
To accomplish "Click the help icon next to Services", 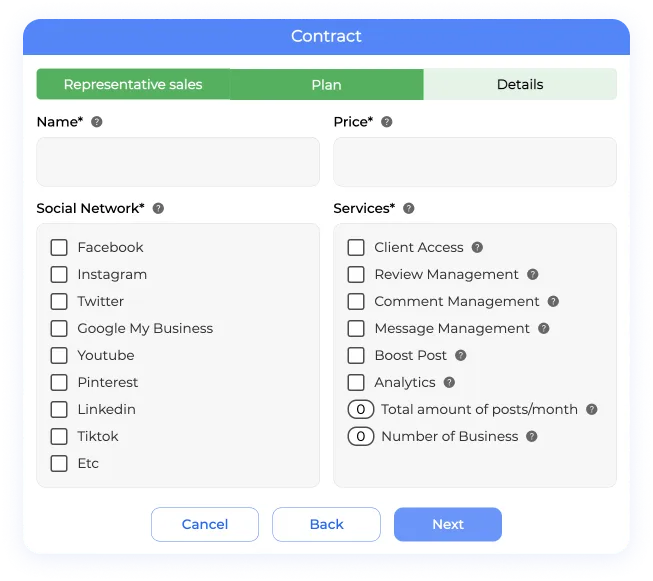I will (x=408, y=209).
